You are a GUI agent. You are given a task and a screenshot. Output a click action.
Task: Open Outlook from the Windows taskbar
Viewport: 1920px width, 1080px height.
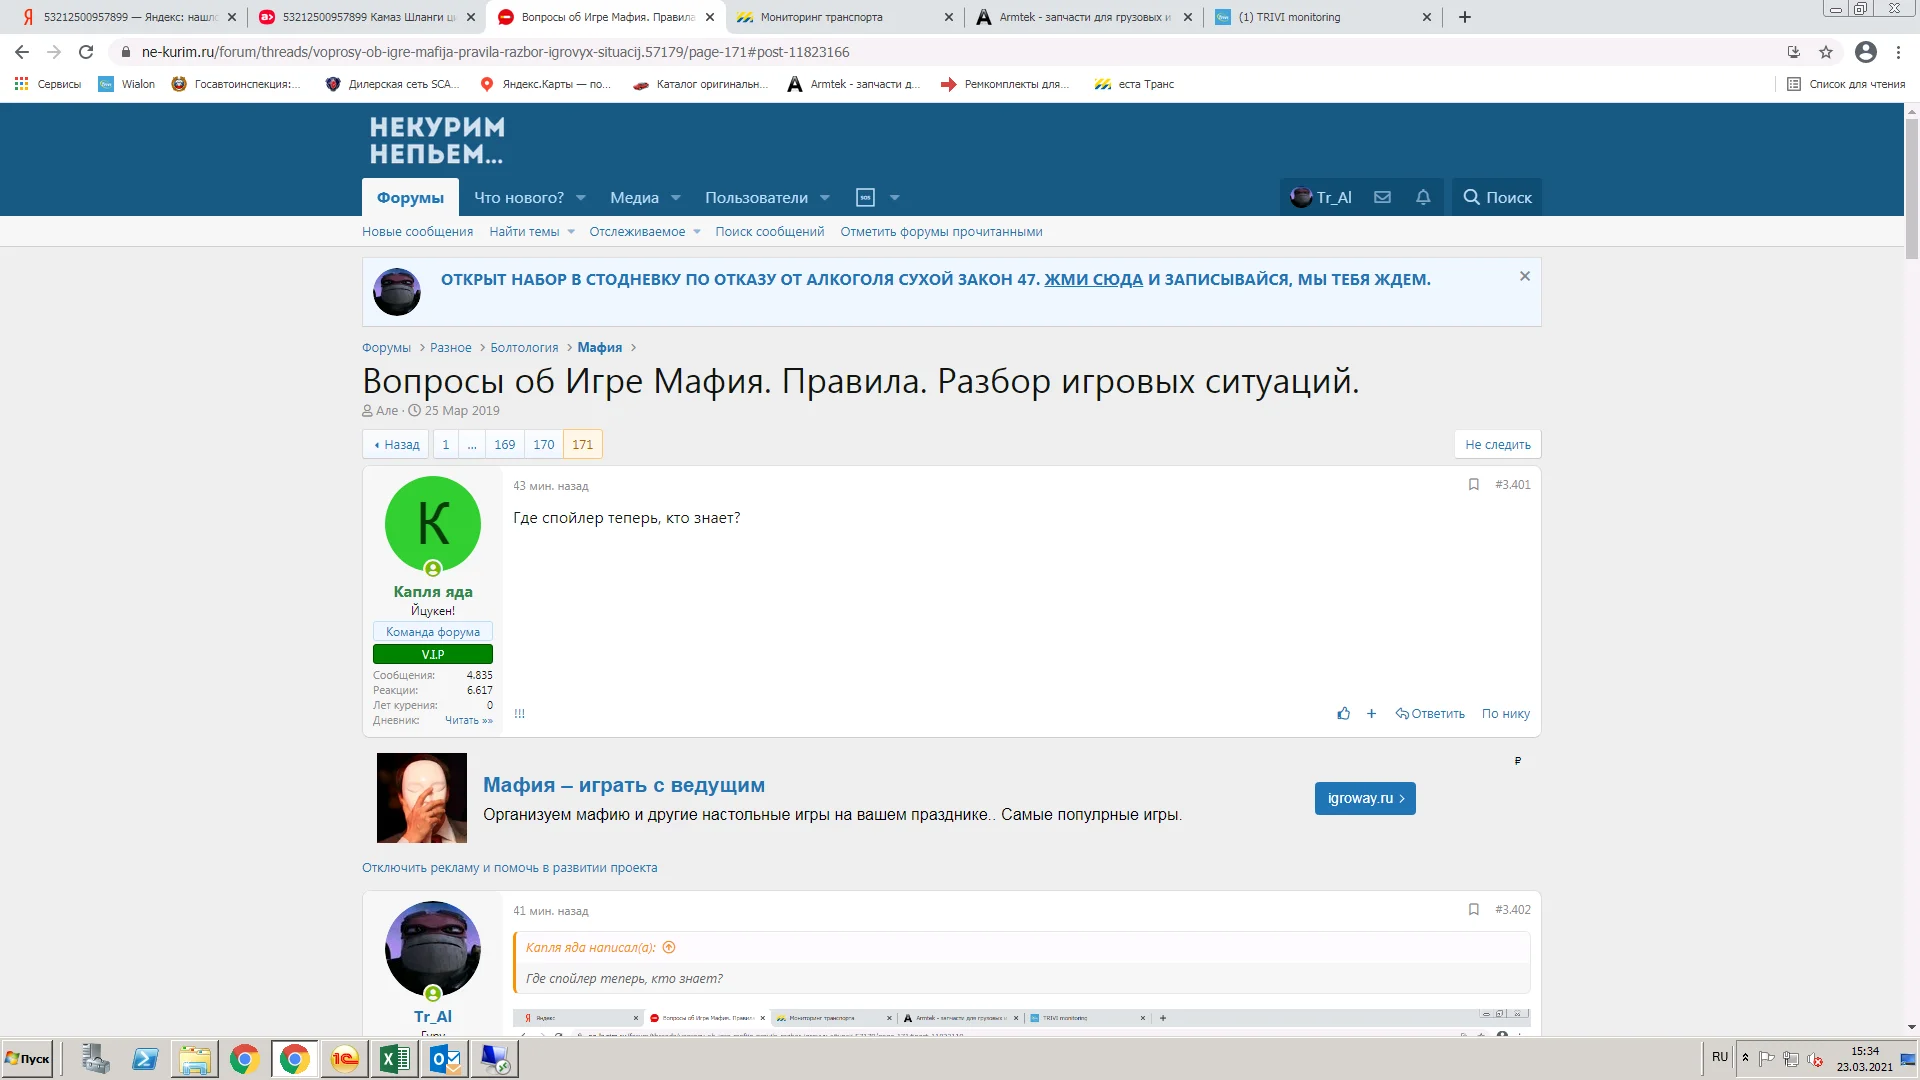tap(444, 1058)
